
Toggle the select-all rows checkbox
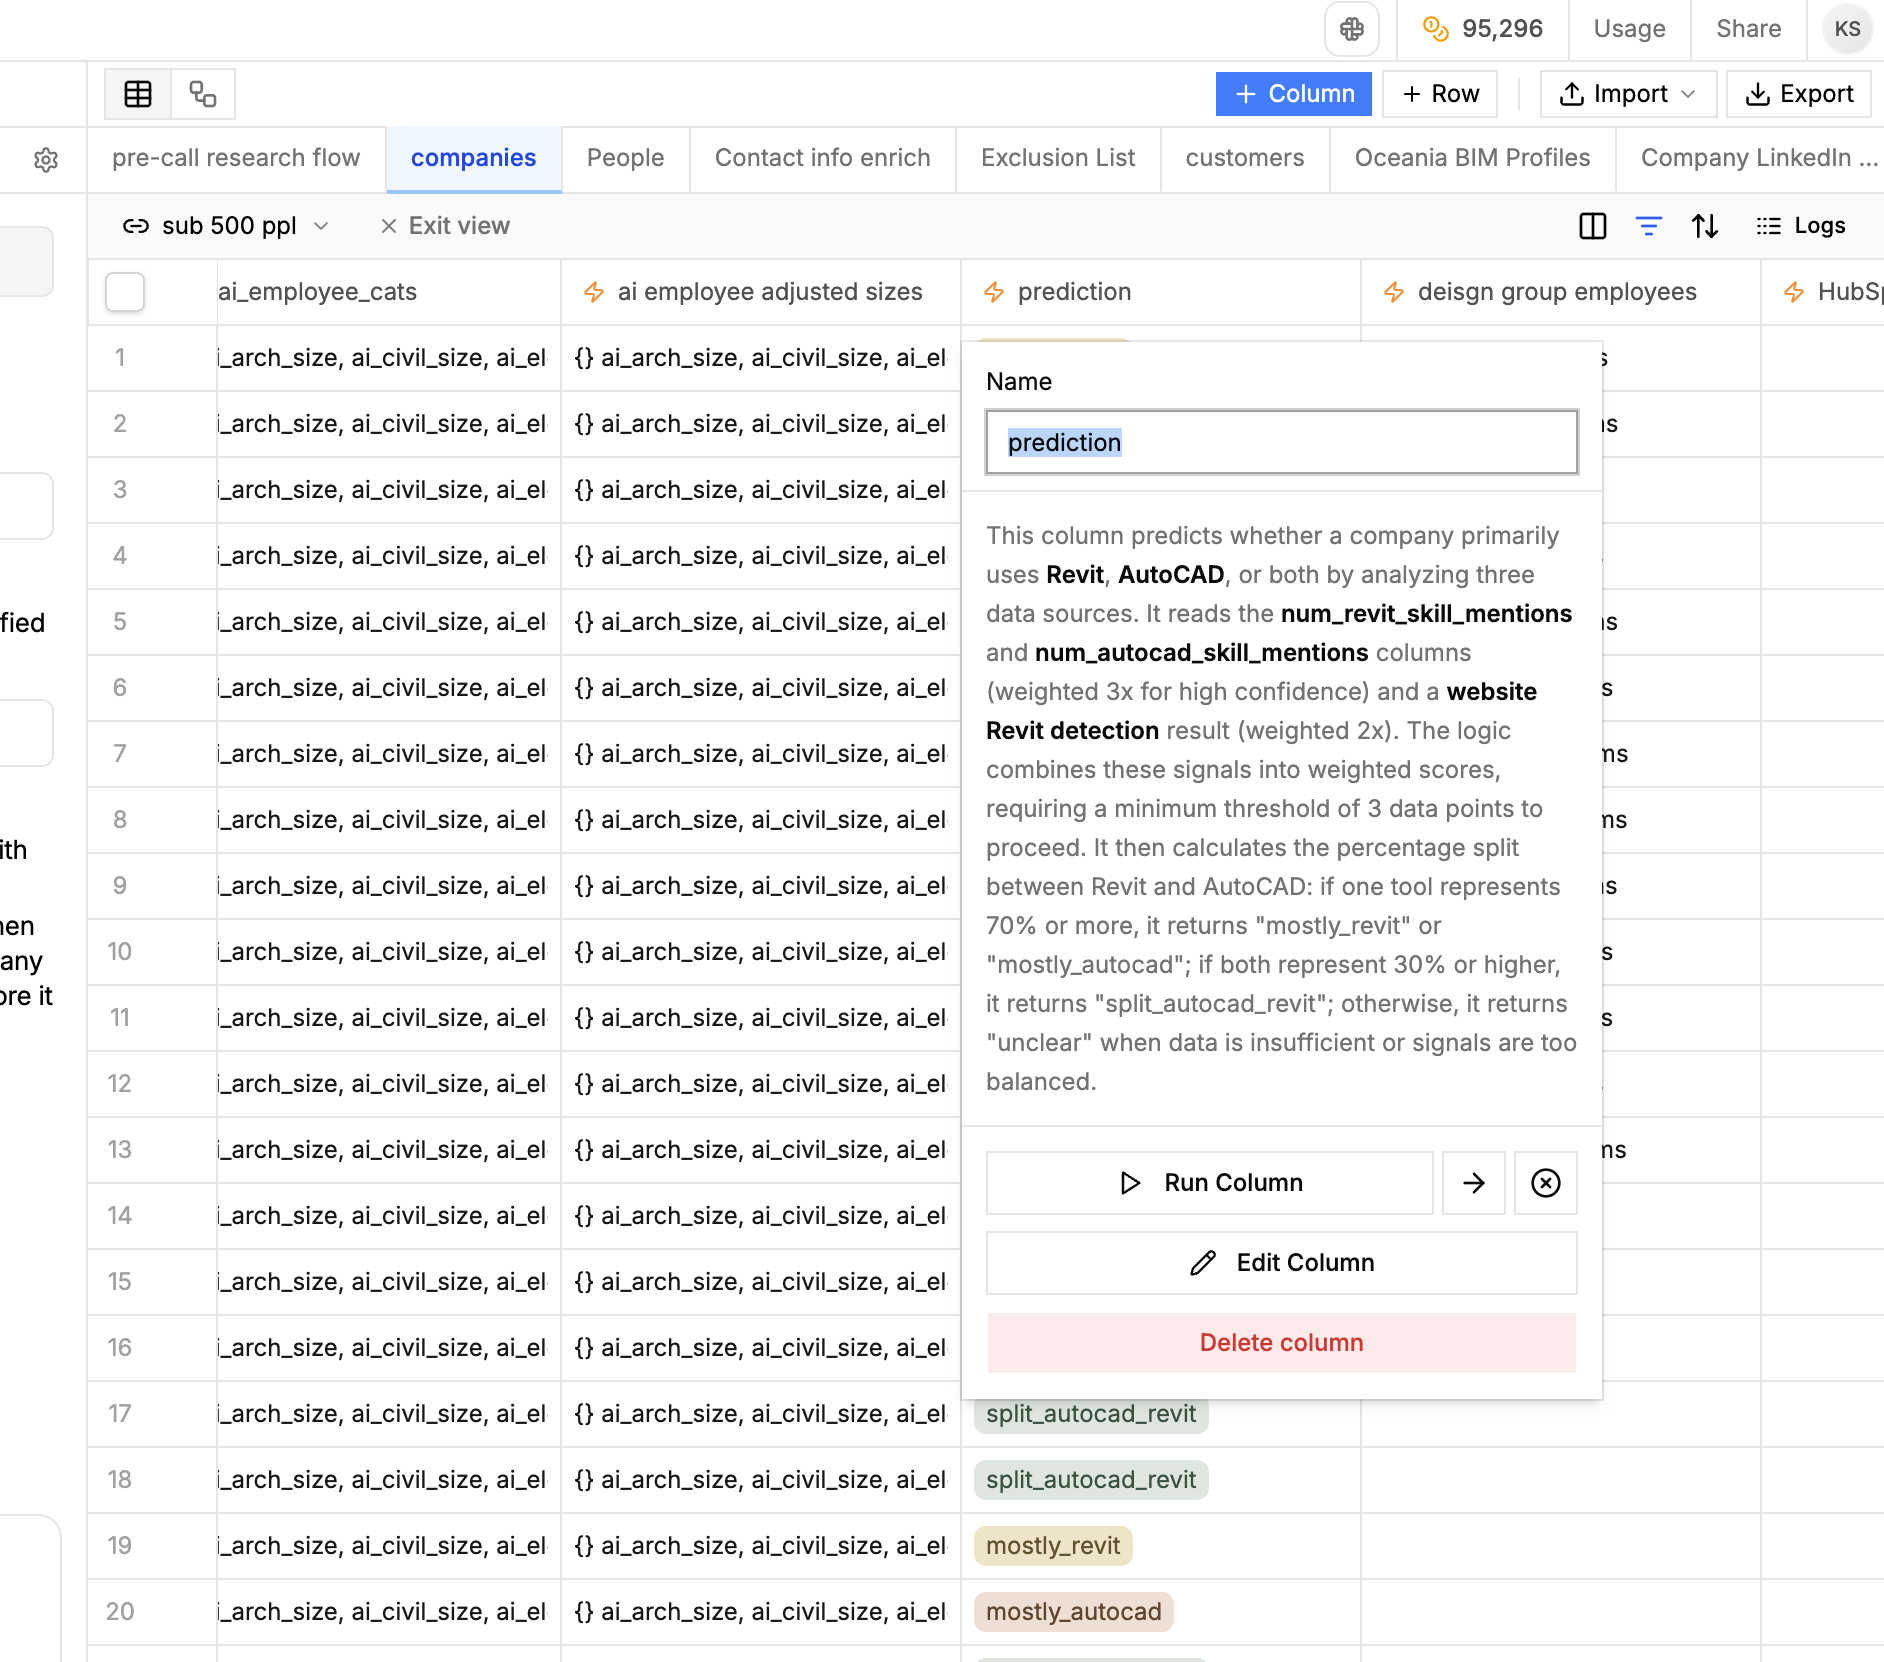[124, 292]
